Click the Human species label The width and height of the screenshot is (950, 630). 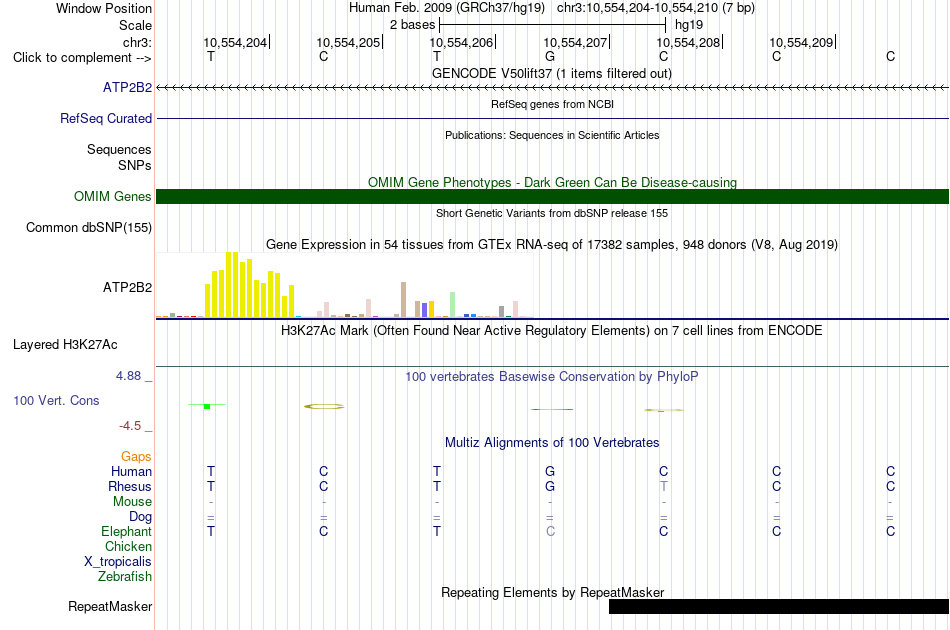click(131, 471)
